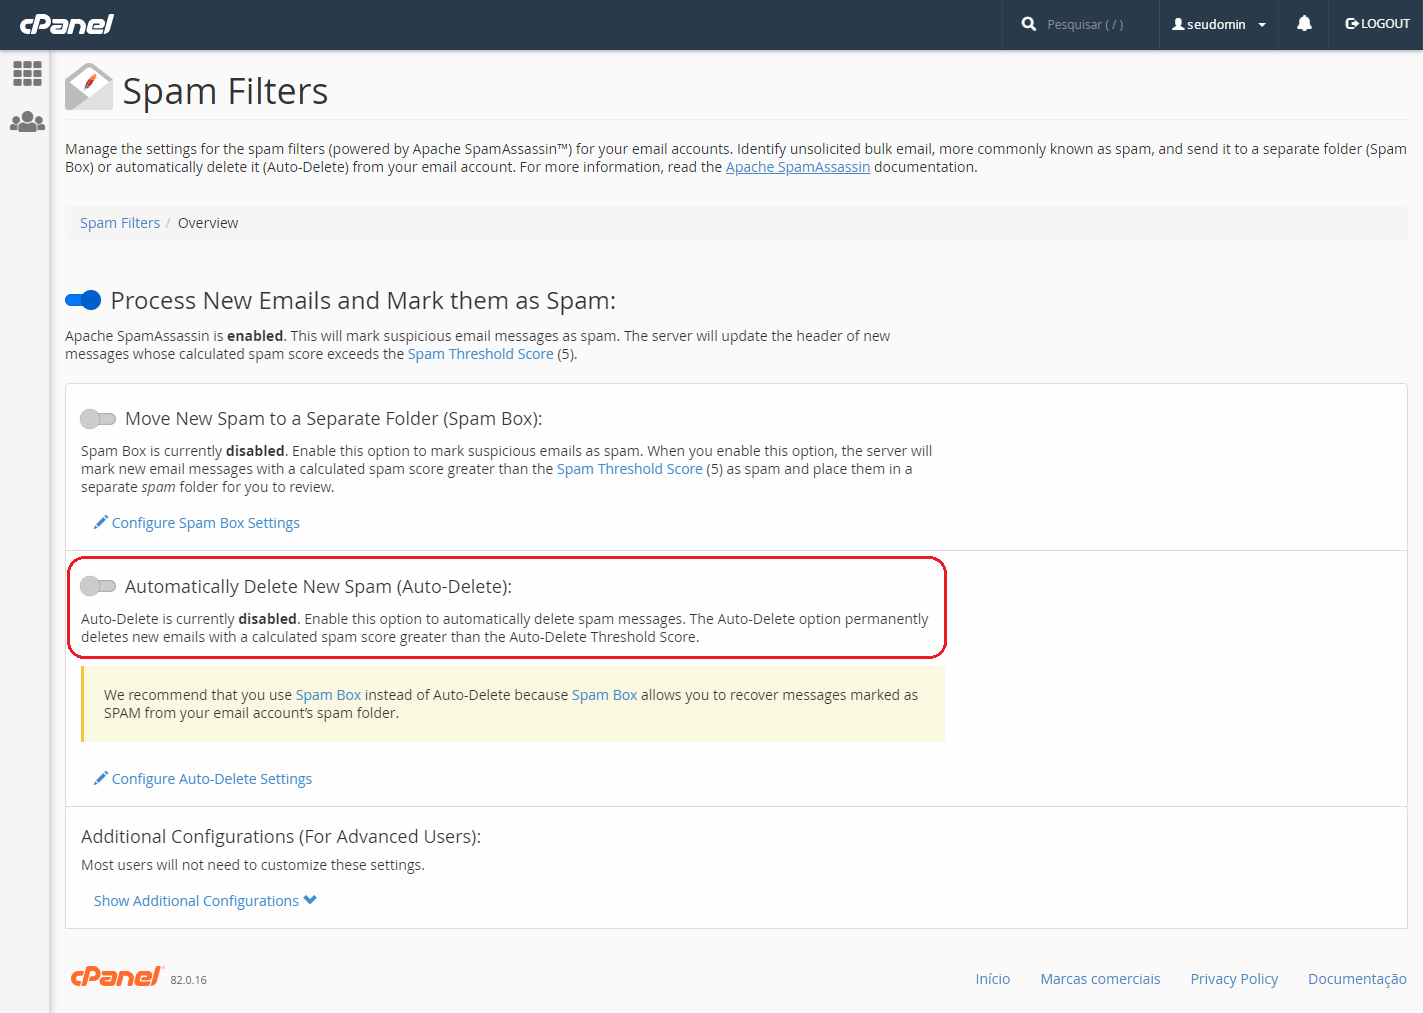Open Apache SpamAssassin documentation link
This screenshot has height=1013, width=1423.
pos(798,167)
